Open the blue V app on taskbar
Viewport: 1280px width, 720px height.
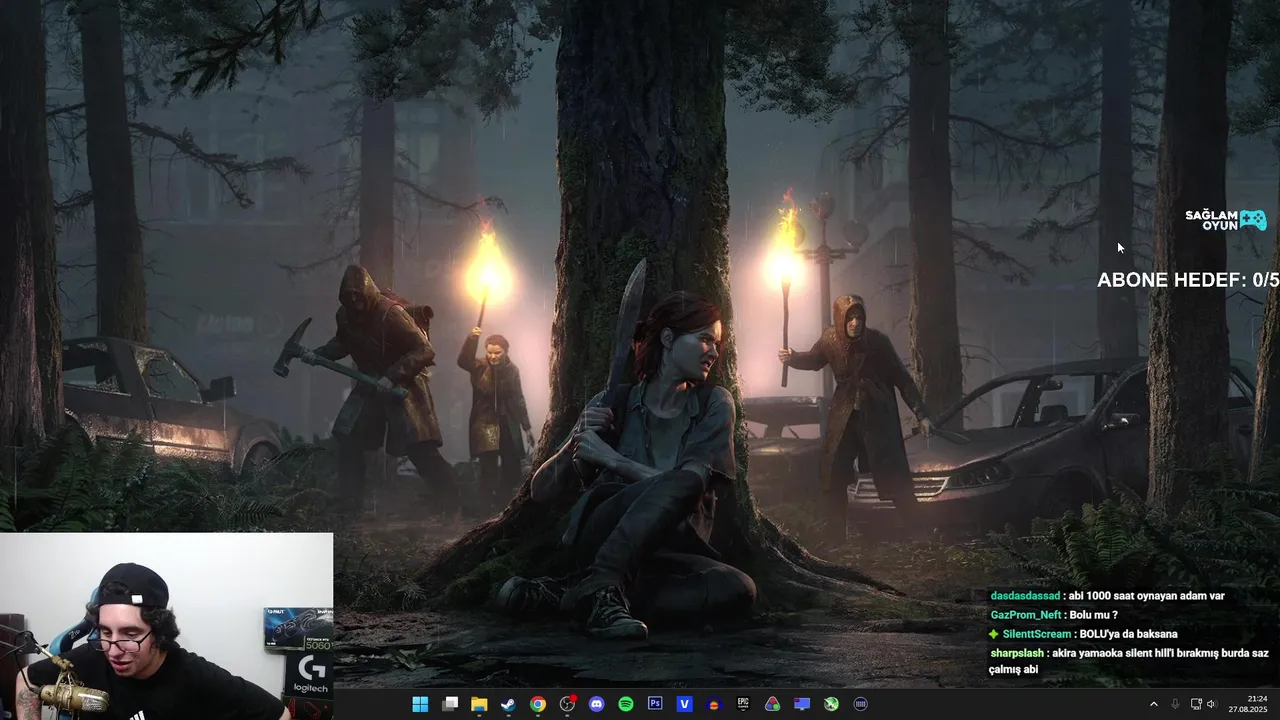[685, 704]
